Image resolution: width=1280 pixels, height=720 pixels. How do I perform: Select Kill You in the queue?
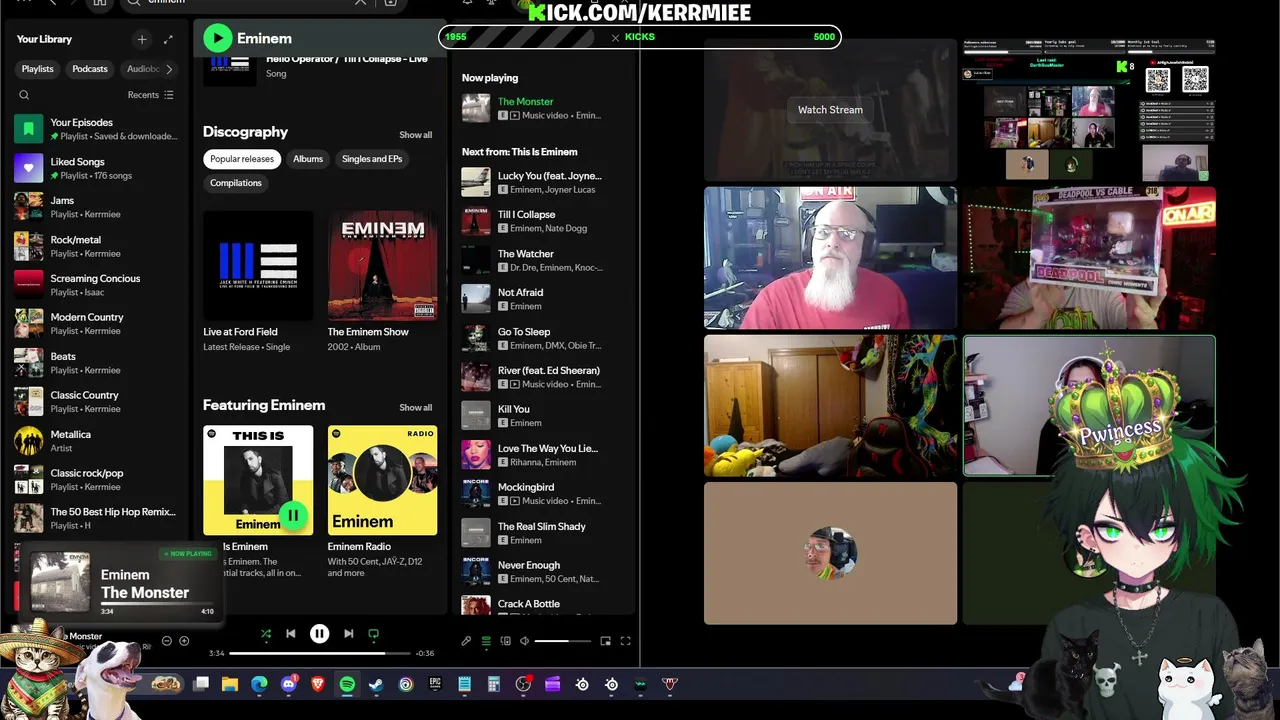[x=545, y=416]
